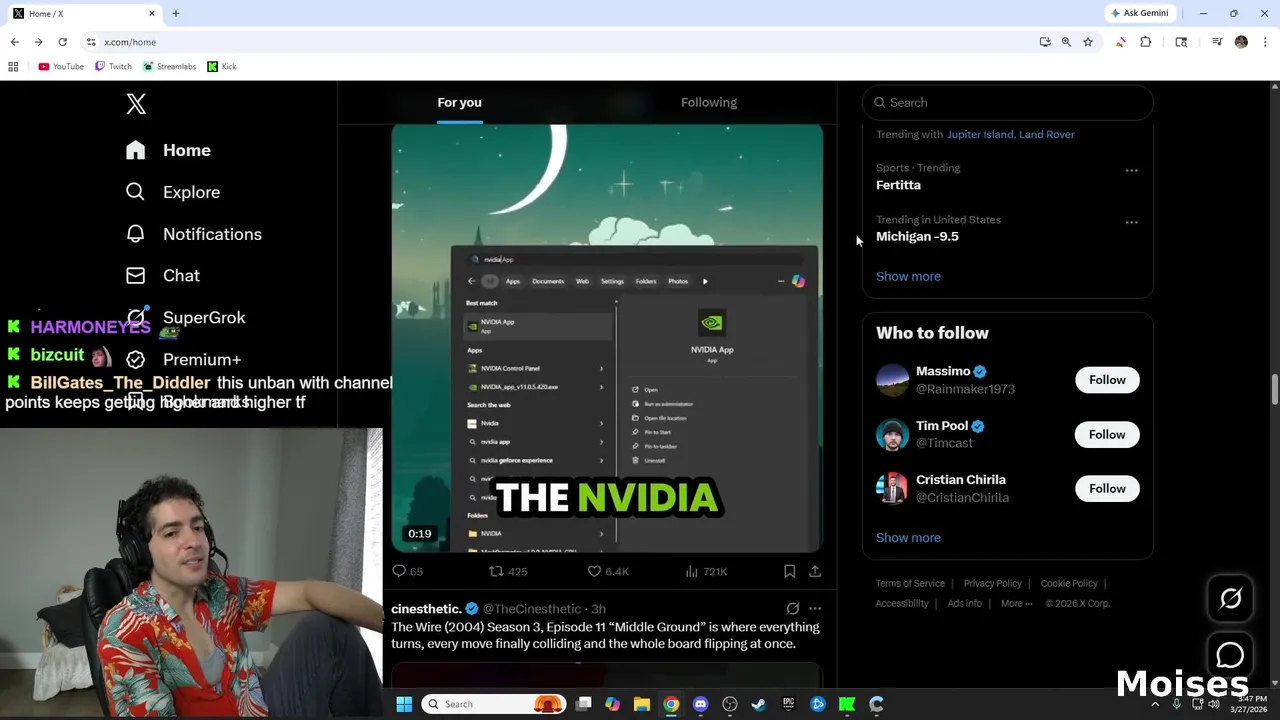
Task: Open Windows Start menu
Action: tap(404, 704)
